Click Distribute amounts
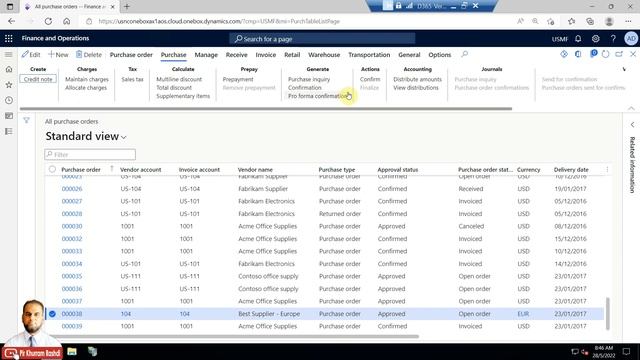Screen dimensions: 640x360 (417, 79)
